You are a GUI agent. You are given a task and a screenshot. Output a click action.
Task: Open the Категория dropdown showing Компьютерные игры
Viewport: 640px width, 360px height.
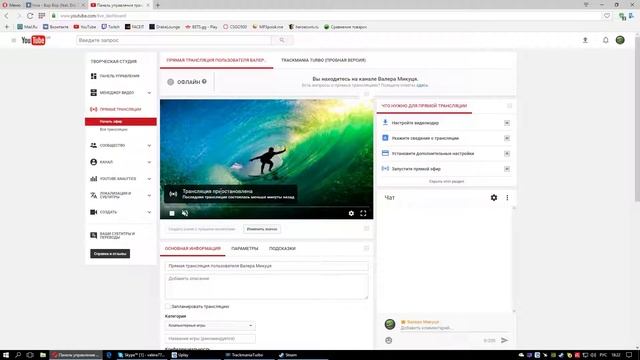(x=210, y=325)
